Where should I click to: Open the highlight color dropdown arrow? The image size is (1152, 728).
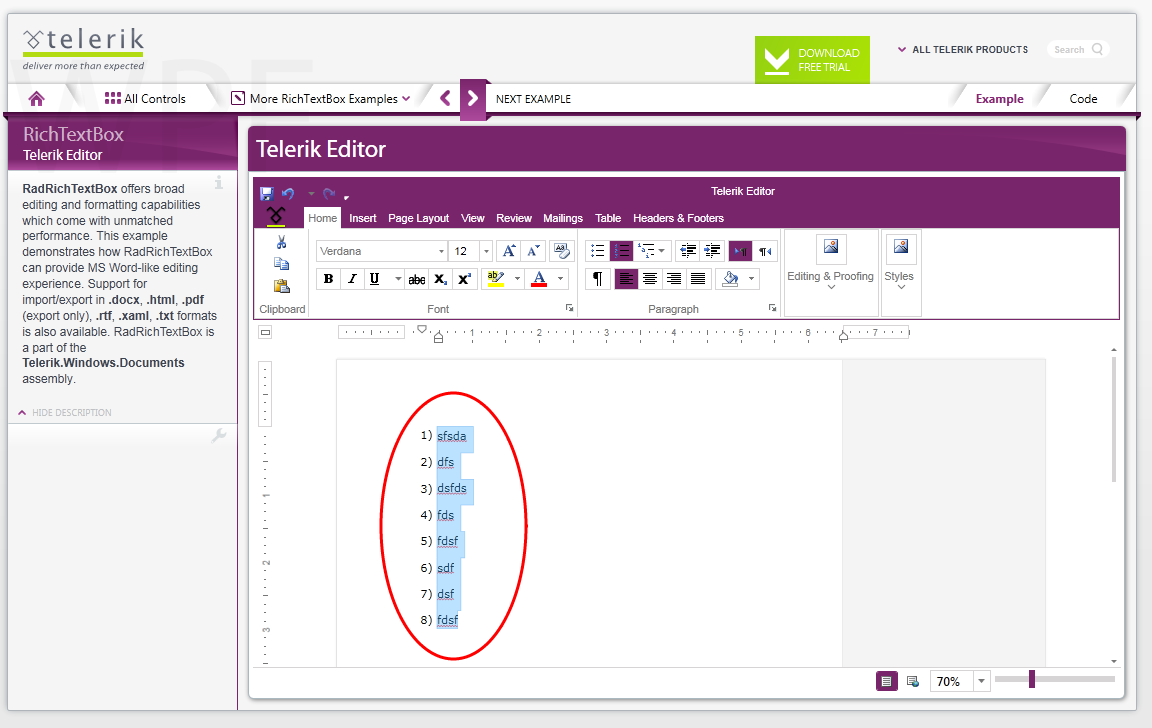point(517,279)
